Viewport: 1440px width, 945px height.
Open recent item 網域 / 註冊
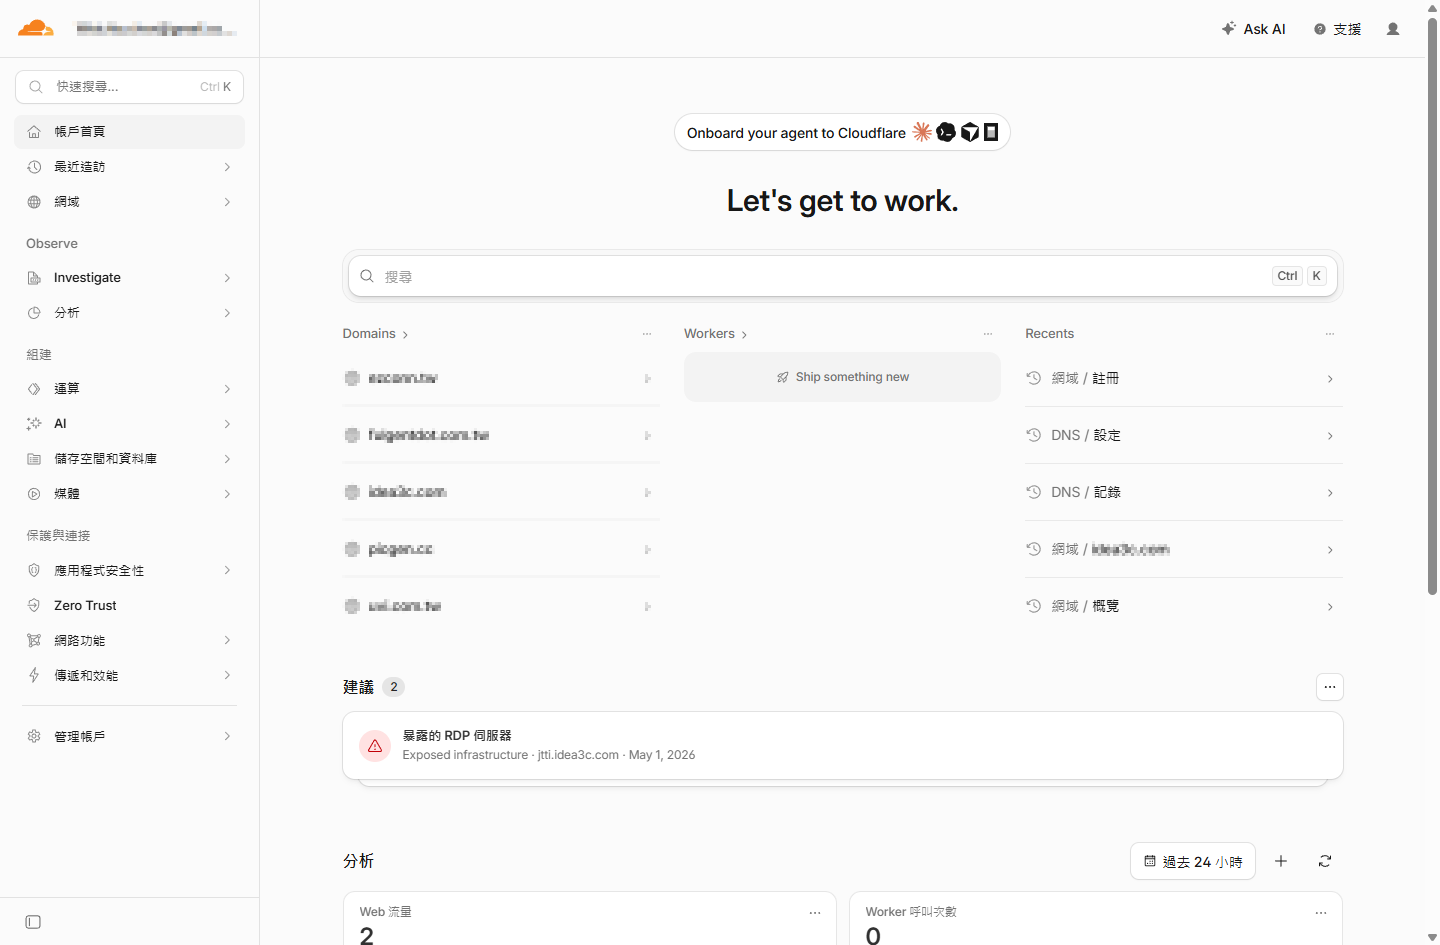coord(1183,379)
